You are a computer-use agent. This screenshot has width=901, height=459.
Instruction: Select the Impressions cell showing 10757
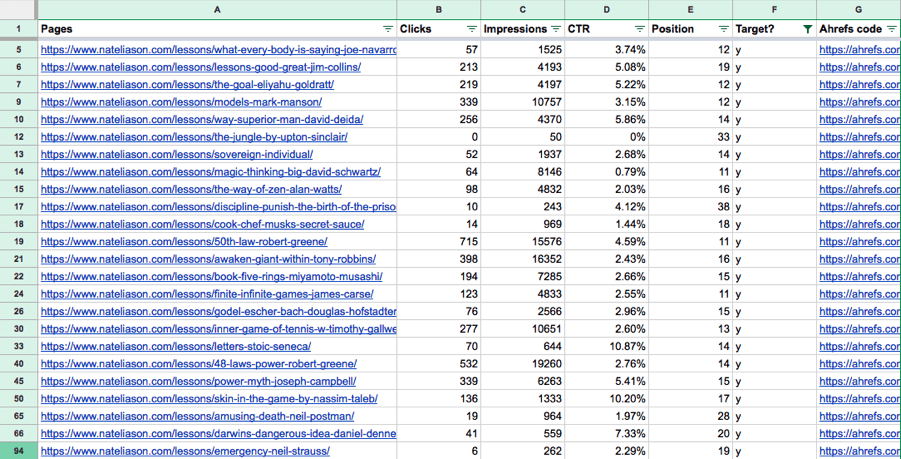(522, 102)
